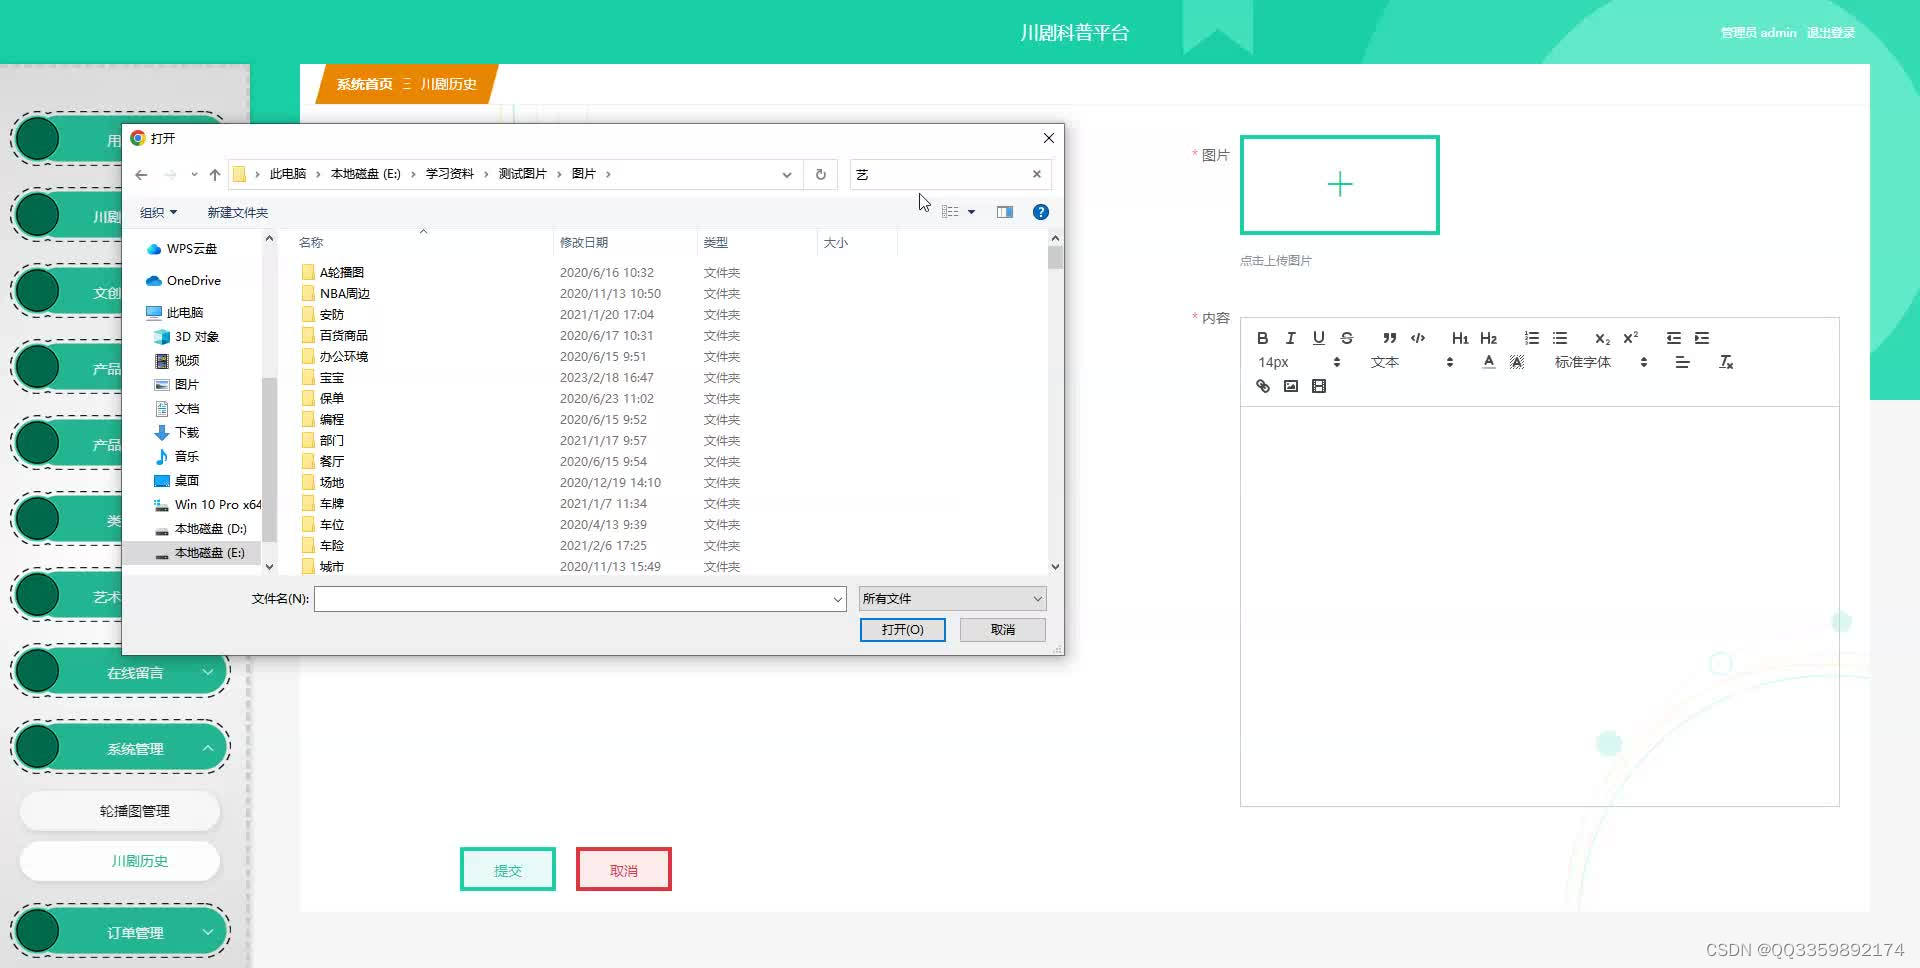Go back in the file dialog
This screenshot has height=968, width=1920.
coord(141,174)
